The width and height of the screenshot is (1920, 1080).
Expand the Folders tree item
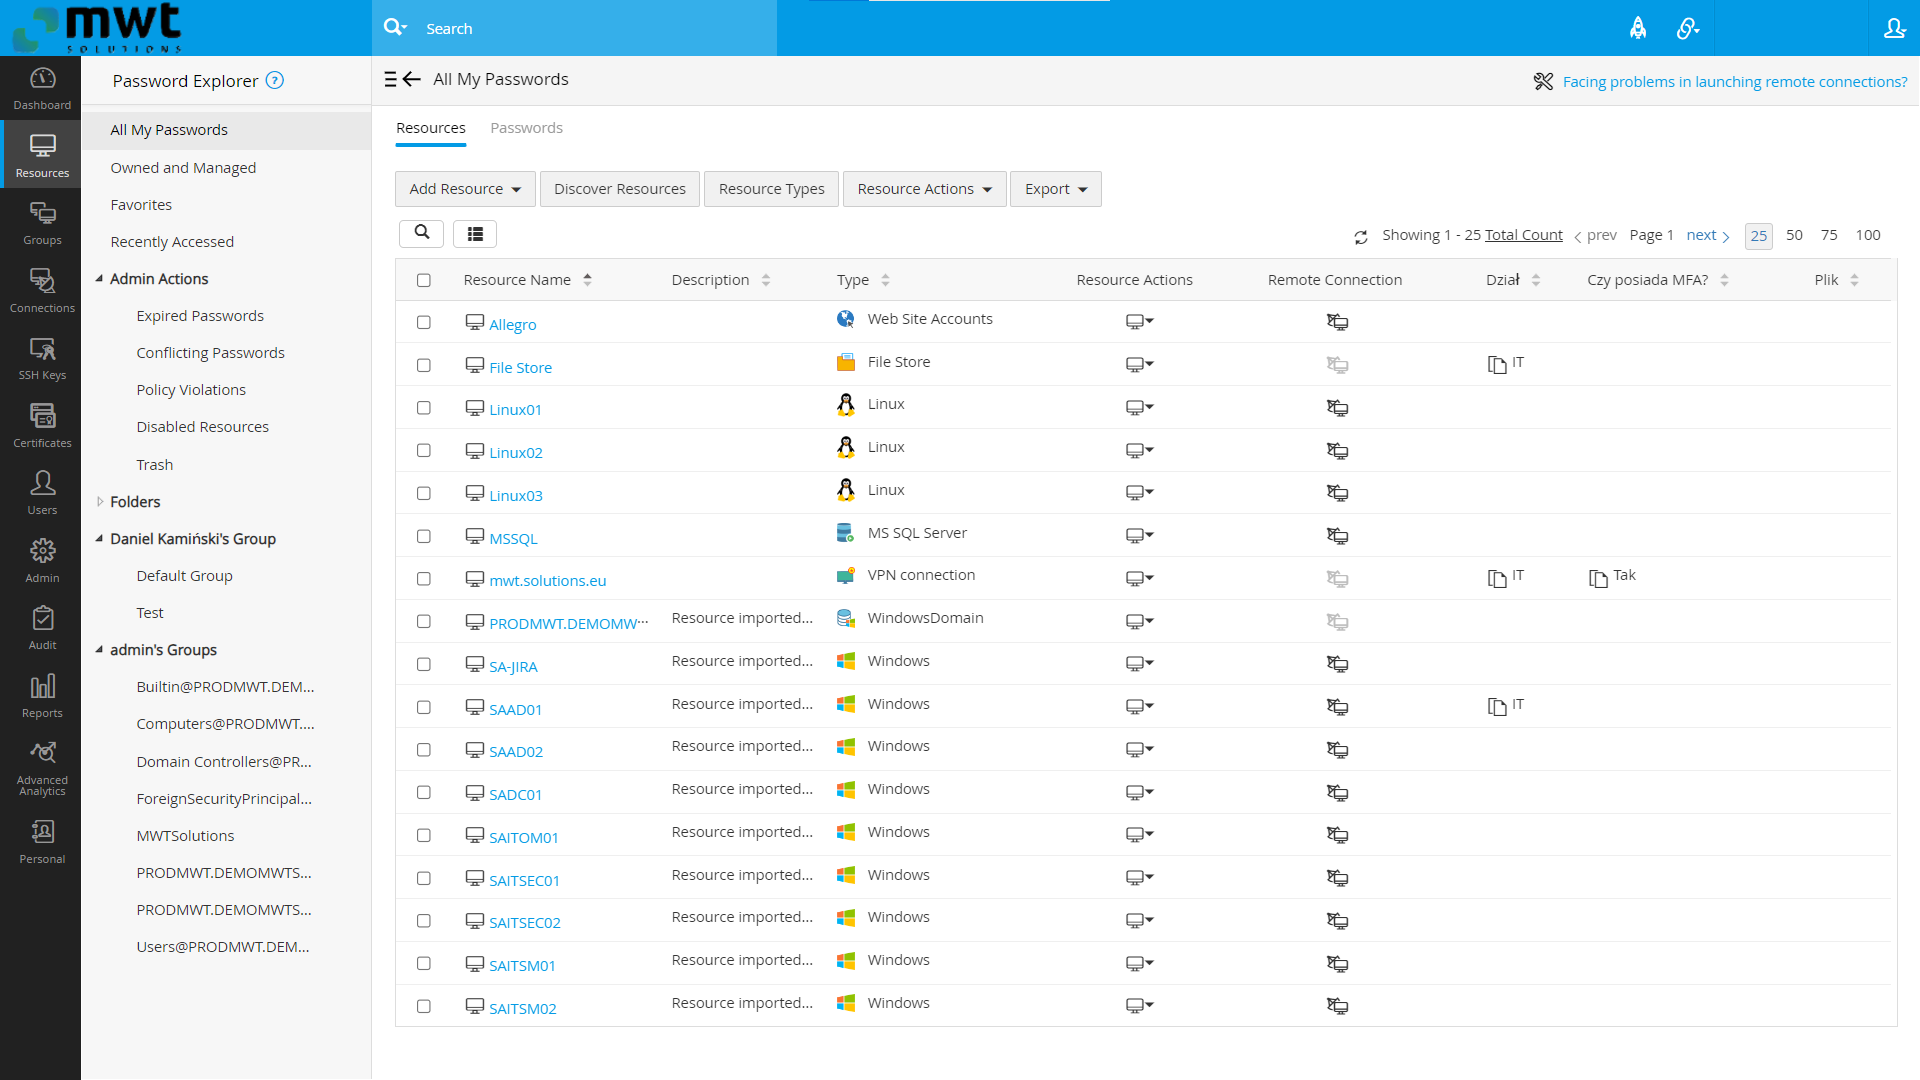[x=99, y=501]
